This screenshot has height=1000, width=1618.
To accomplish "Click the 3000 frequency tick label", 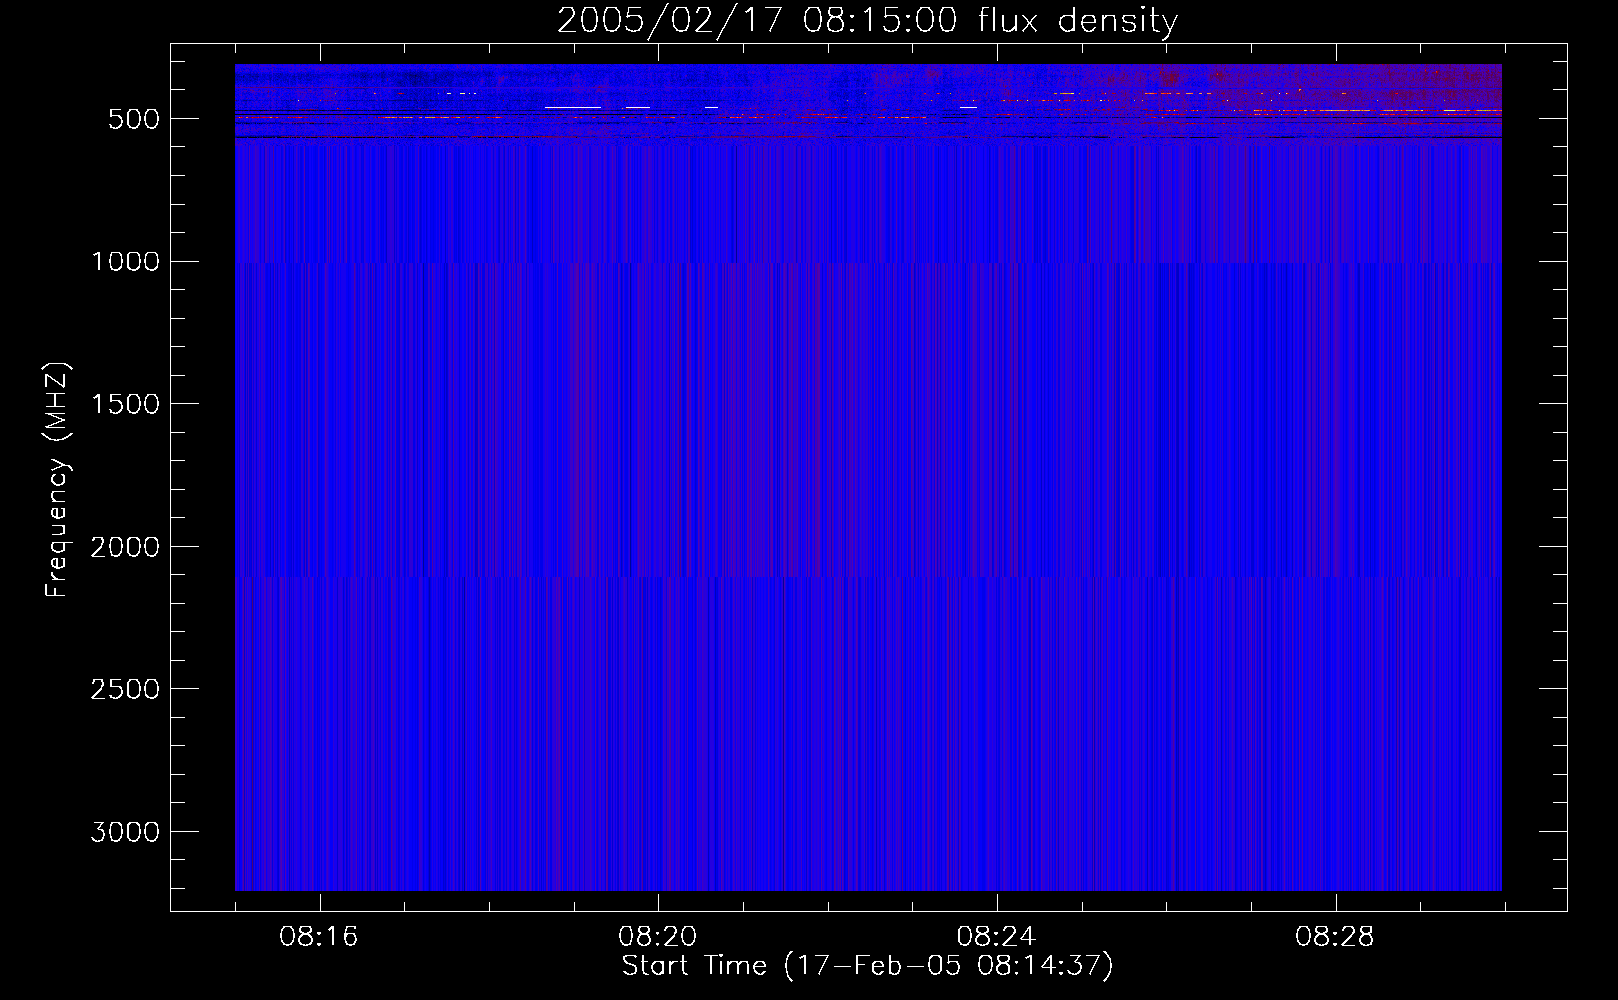I will pos(125,833).
